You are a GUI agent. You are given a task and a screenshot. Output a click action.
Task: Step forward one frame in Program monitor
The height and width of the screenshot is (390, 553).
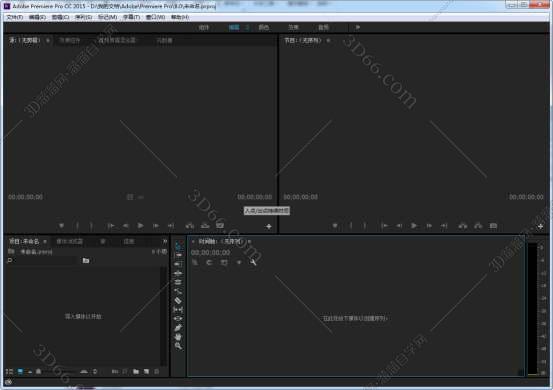pos(429,226)
